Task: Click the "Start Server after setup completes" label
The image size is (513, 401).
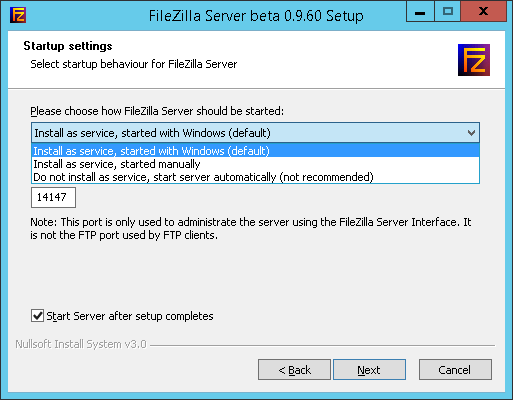Action: 130,316
